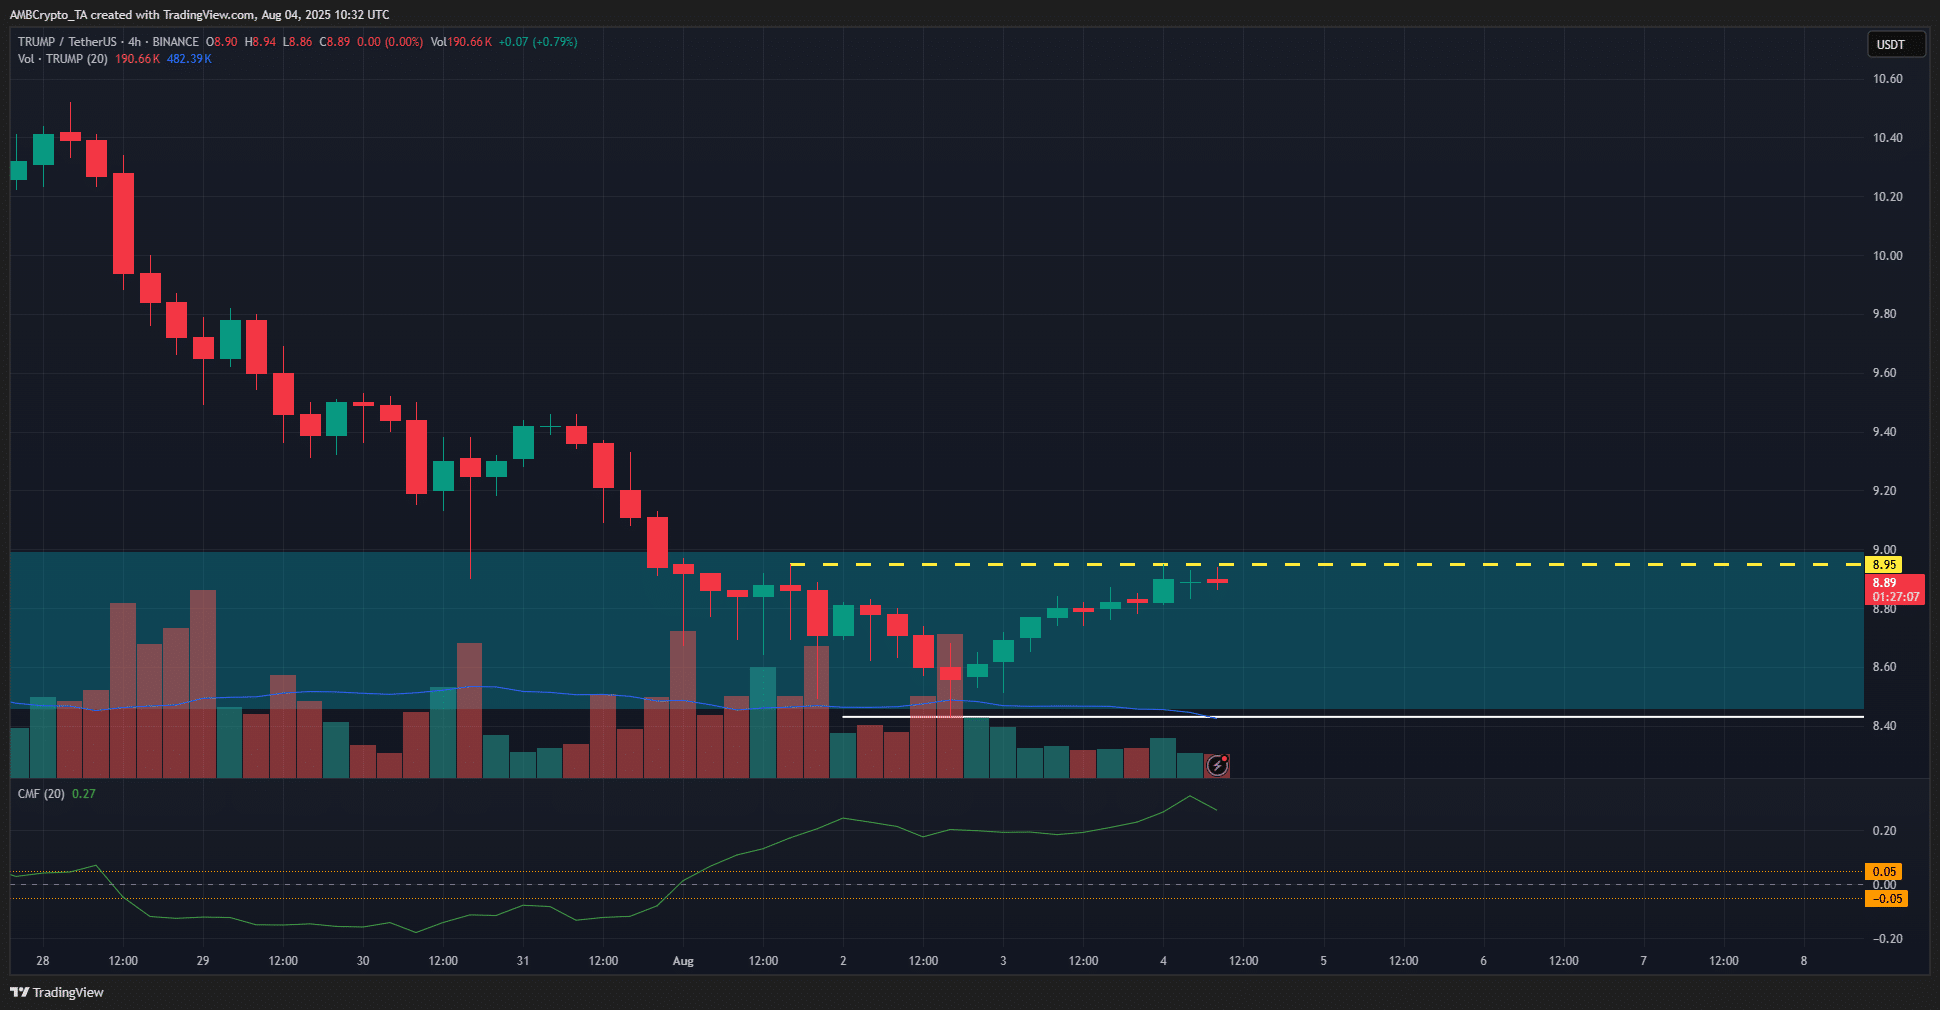Click the orange -0.05 CMF level label
Viewport: 1940px width, 1010px height.
tap(1887, 899)
